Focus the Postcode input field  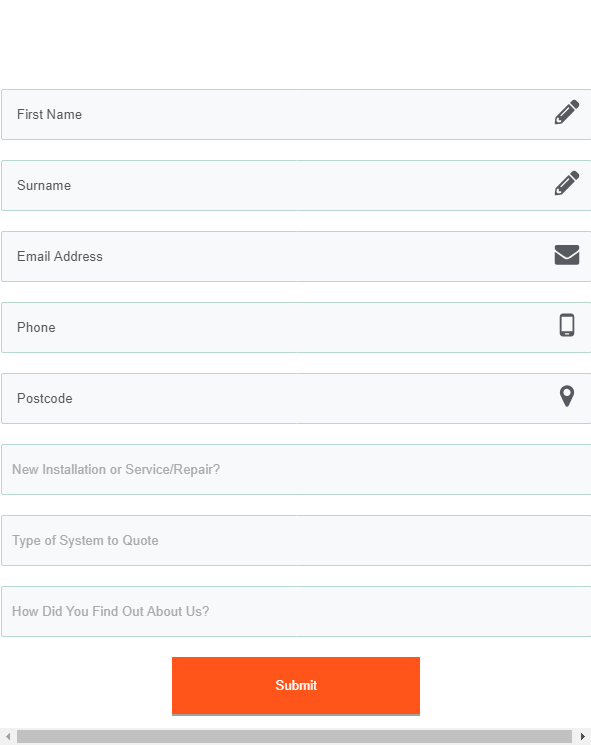(296, 398)
